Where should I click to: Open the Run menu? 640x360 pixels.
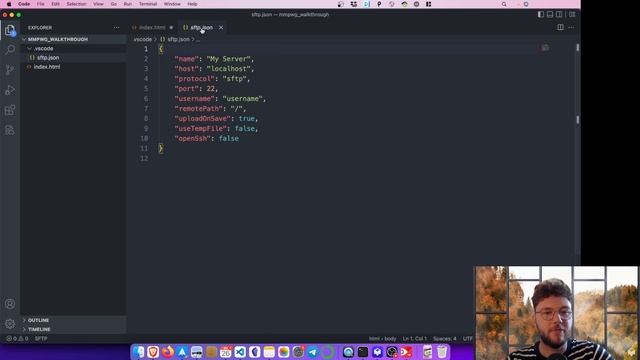[x=128, y=4]
